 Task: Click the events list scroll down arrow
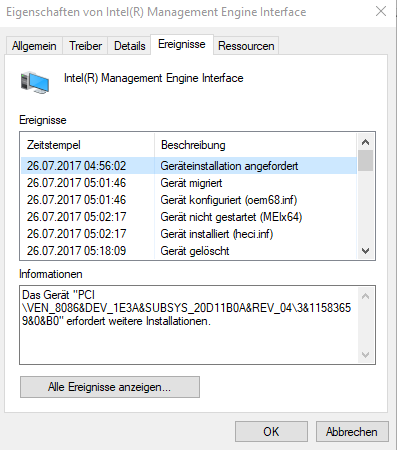click(x=365, y=251)
